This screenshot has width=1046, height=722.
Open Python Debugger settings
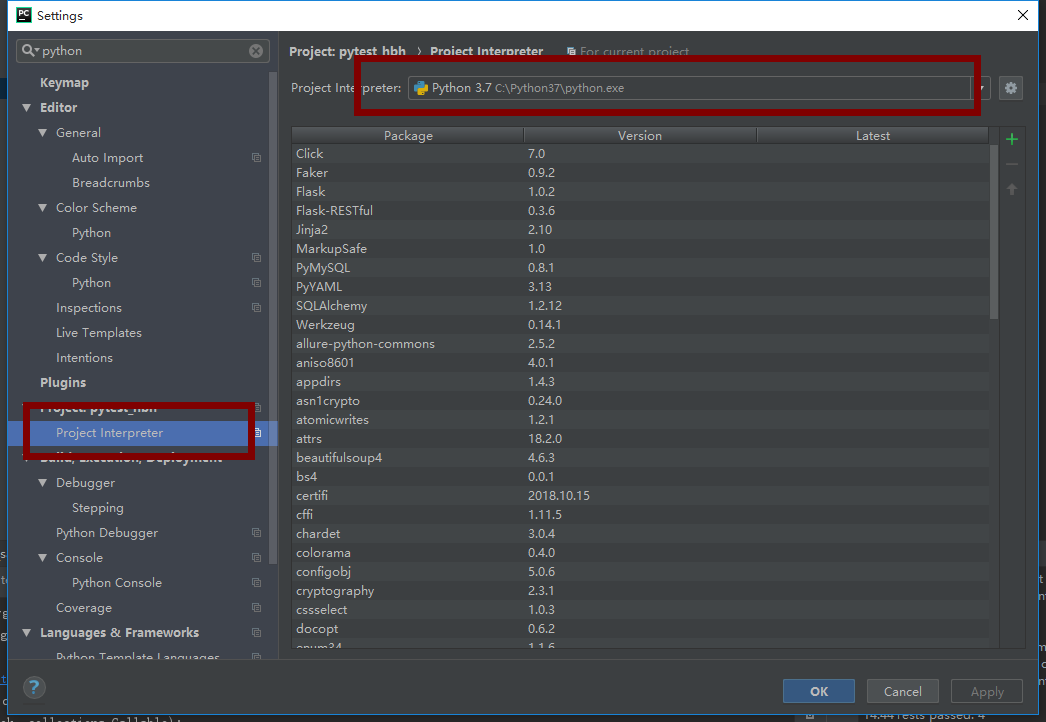click(x=107, y=532)
